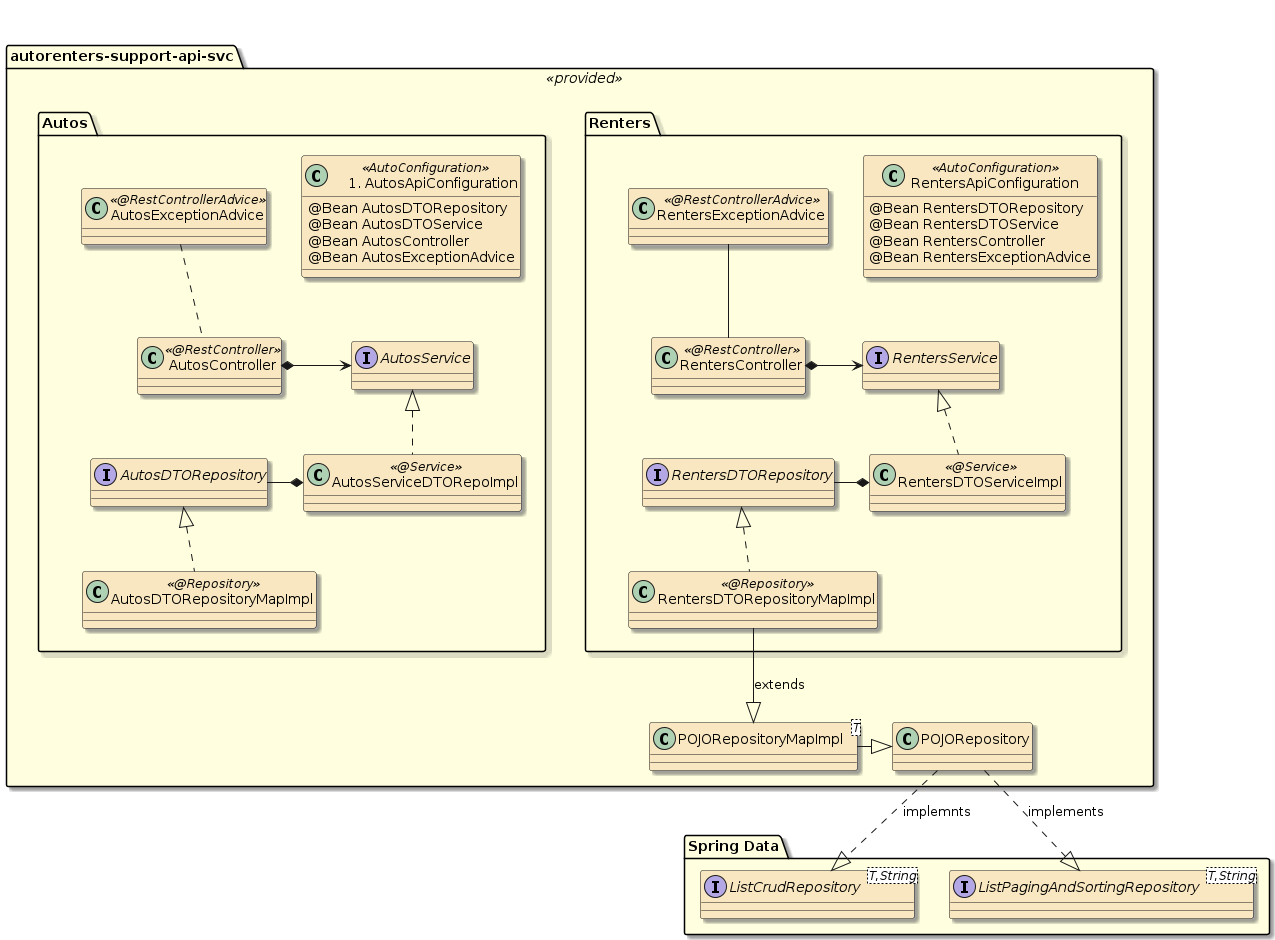Viewport: 1275px width, 940px height.
Task: Click the RentersExceptionAdvice class name
Action: click(741, 215)
